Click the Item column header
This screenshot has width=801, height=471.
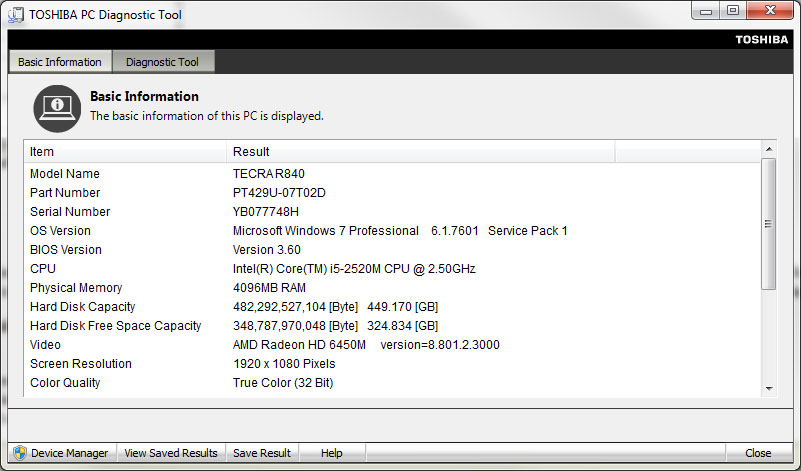[x=125, y=152]
